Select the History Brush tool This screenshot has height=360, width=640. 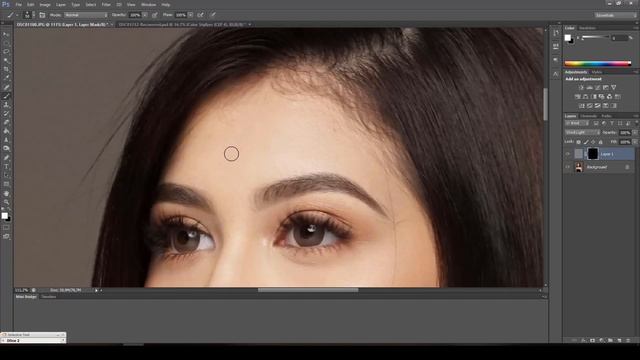[x=6, y=113]
